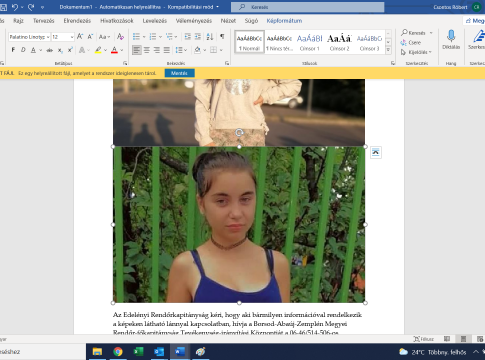Save the document via floppy icon

pyautogui.click(x=3, y=7)
